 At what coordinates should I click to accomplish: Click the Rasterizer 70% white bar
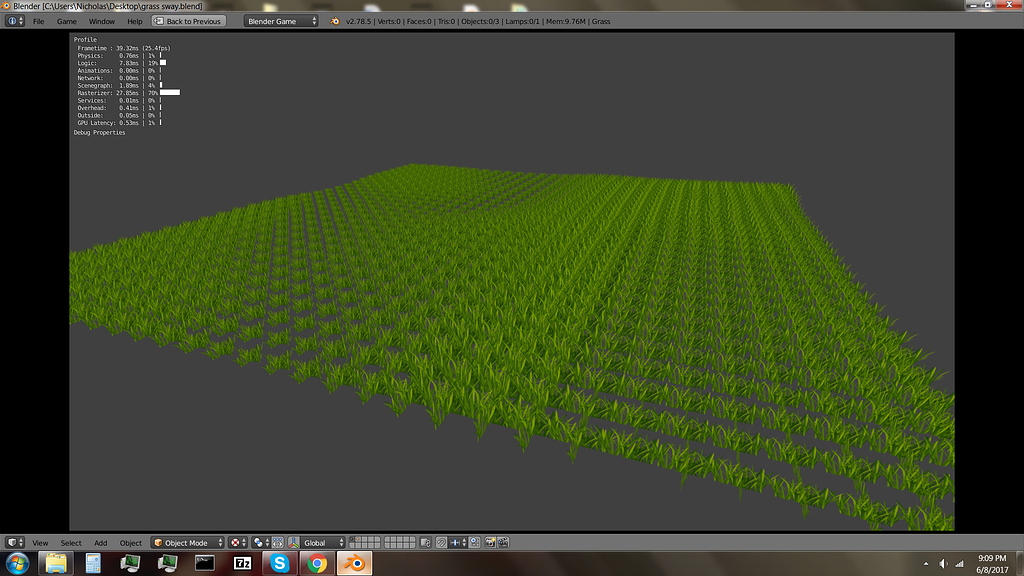[x=170, y=93]
